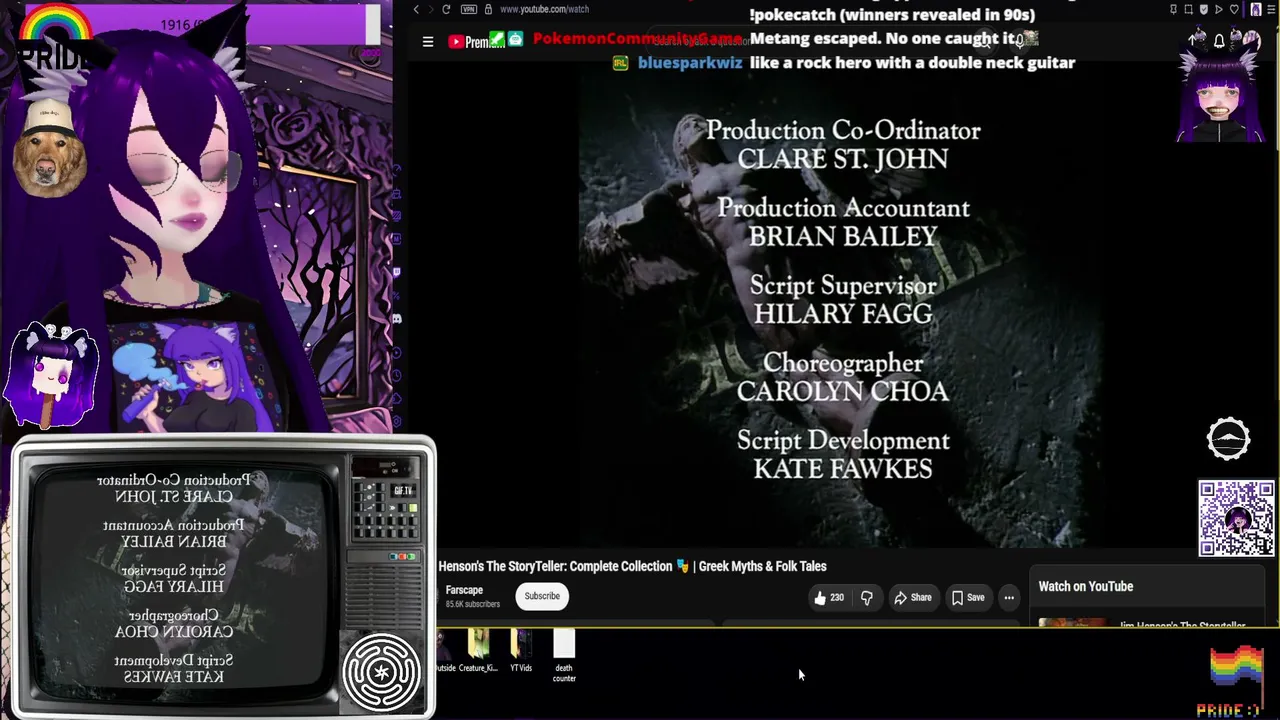Click the shield icon in the browser toolbar
This screenshot has width=1280, height=720.
click(1203, 10)
